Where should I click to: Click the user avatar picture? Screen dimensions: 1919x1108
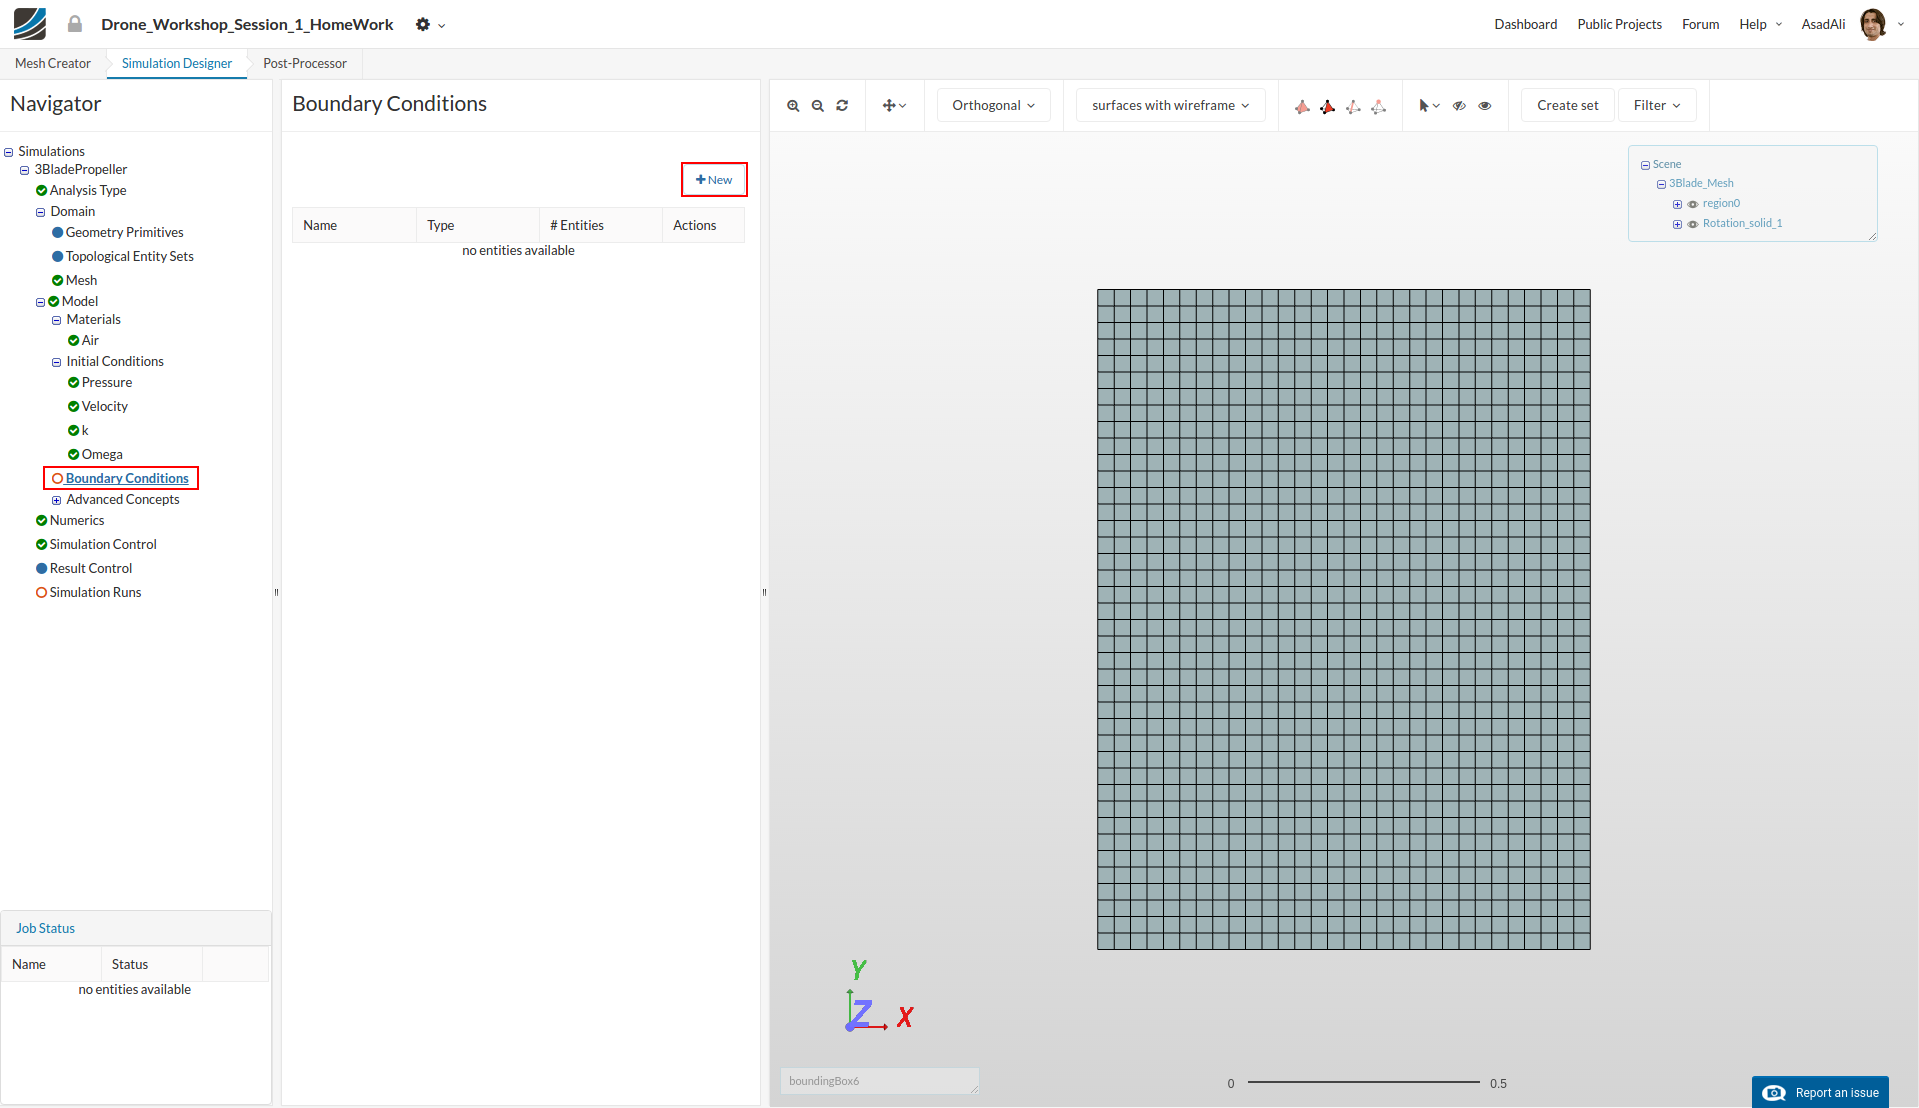click(x=1873, y=24)
